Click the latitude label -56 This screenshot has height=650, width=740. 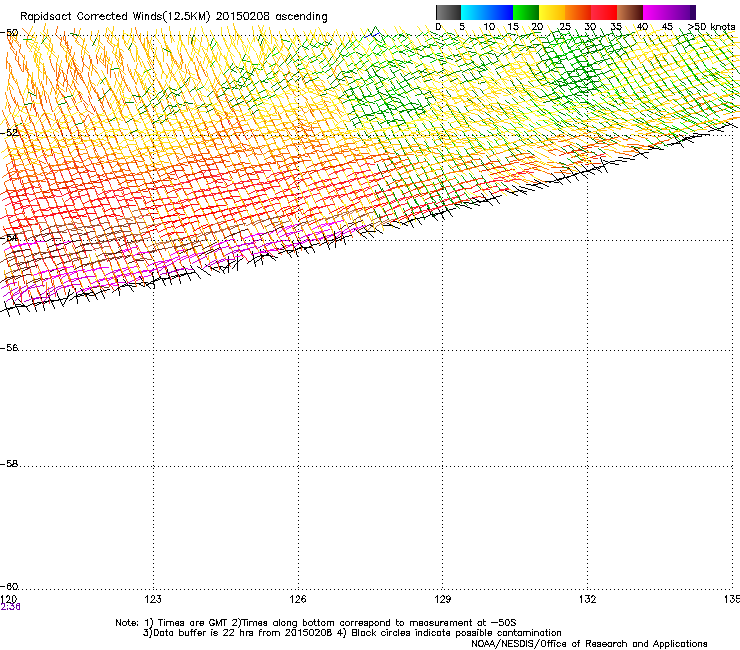[9, 348]
